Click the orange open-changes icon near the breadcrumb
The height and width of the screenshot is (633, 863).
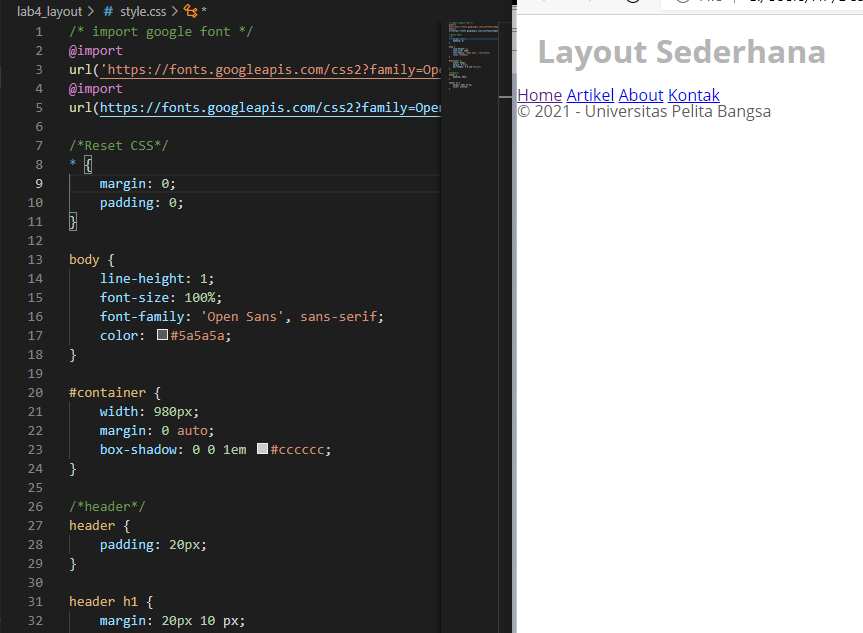coord(192,10)
